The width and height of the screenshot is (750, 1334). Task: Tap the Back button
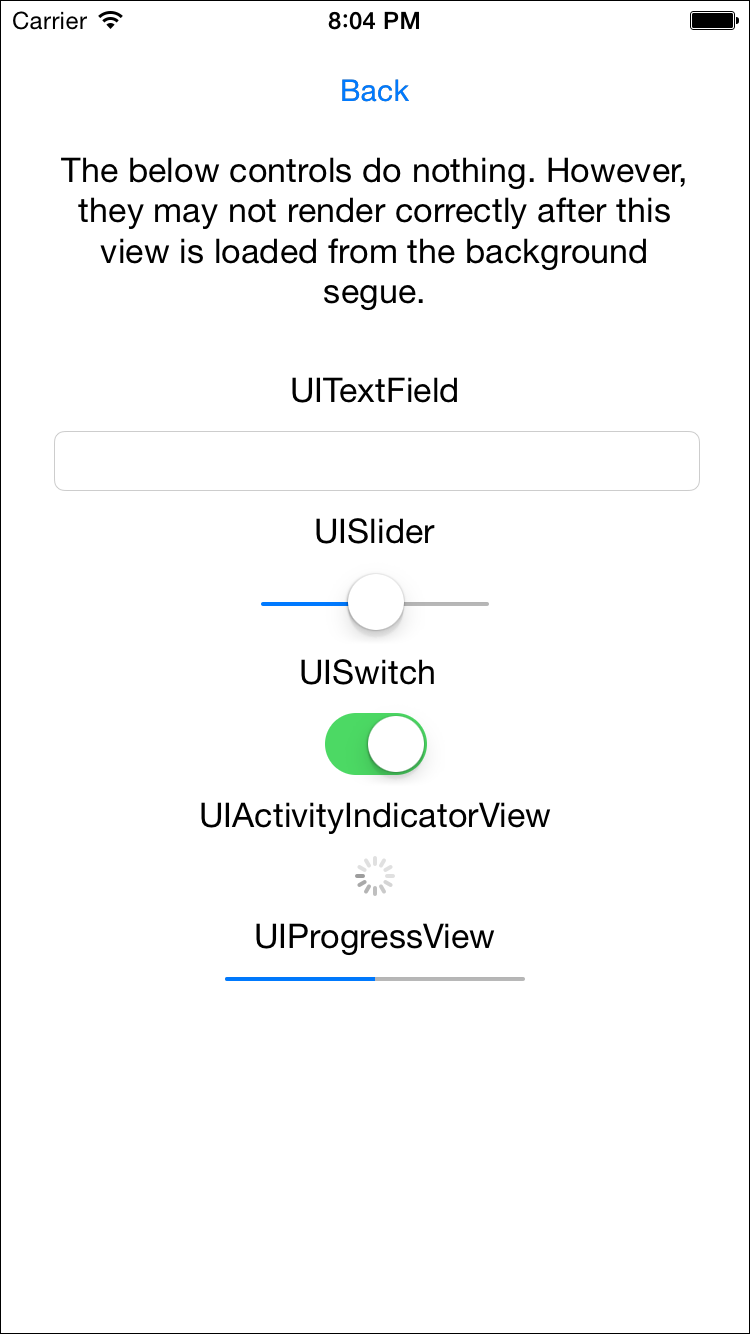[x=375, y=91]
